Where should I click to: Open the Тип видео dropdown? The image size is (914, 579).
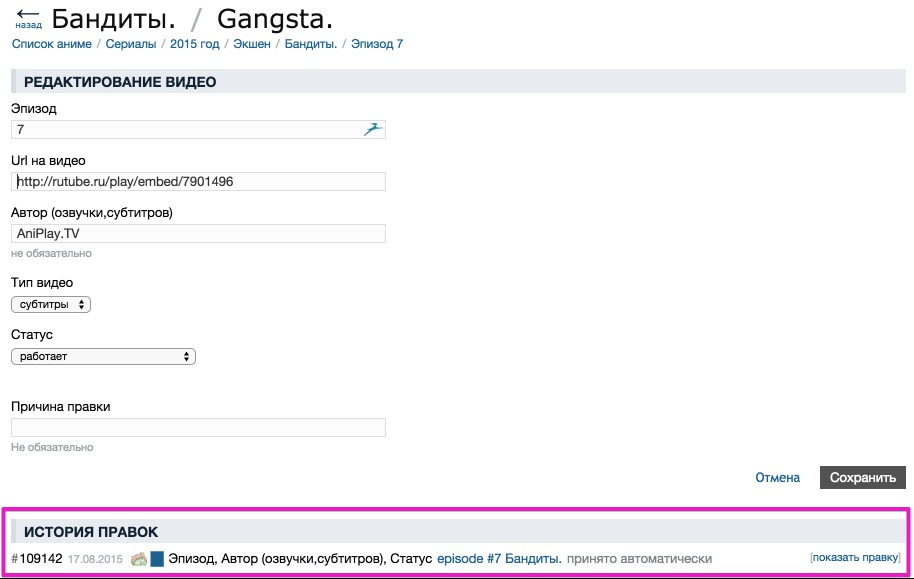pos(51,304)
